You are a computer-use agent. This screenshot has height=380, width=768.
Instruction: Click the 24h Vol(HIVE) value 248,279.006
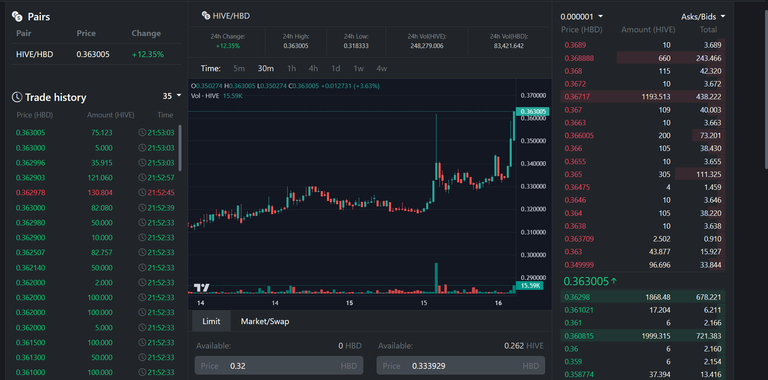coord(427,46)
